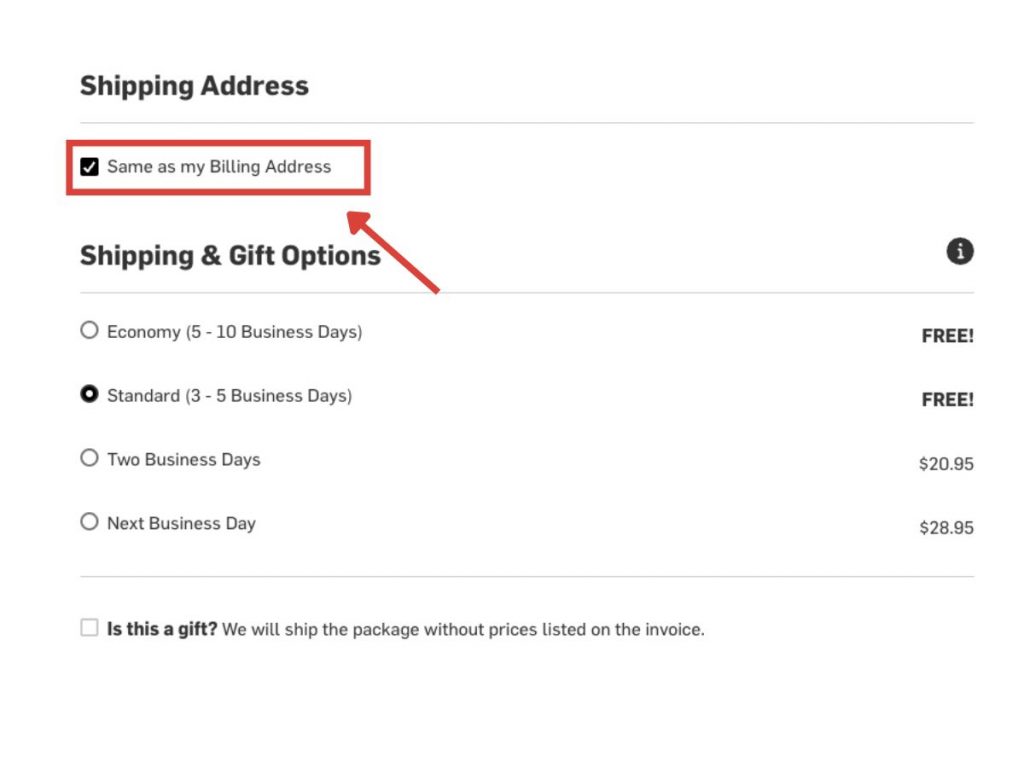Click the info icon beside Shipping & Gift Options
Screen dimensions: 1024x768
pyautogui.click(x=960, y=252)
